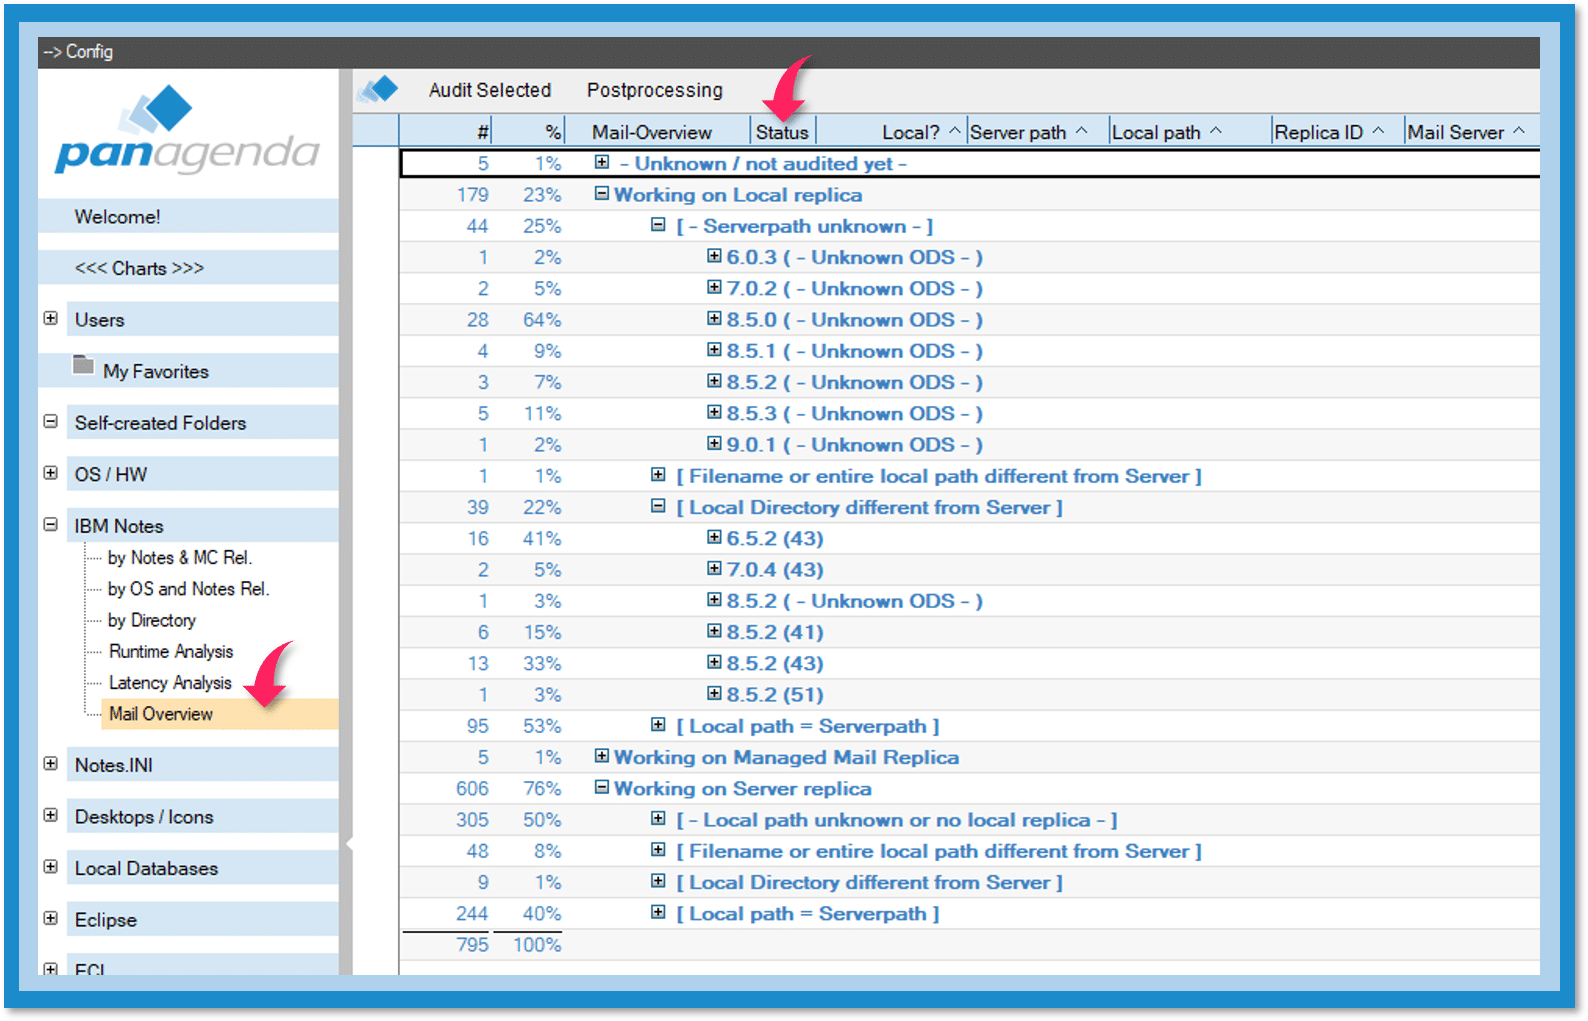The height and width of the screenshot is (1021, 1588).
Task: Click sort arrow on Server path column
Action: click(x=1081, y=131)
